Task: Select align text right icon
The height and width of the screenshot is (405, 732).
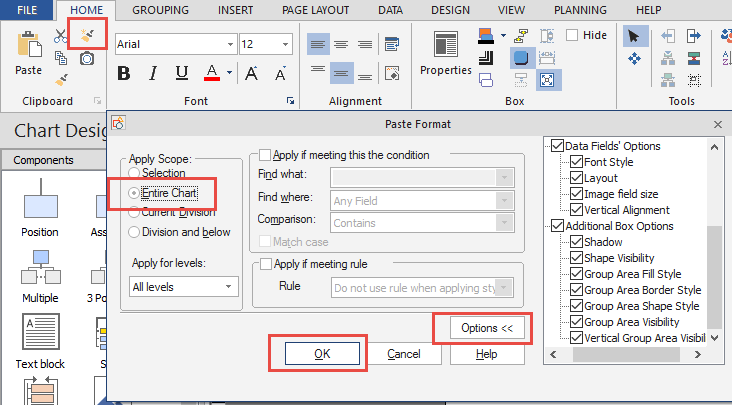Action: pos(365,44)
